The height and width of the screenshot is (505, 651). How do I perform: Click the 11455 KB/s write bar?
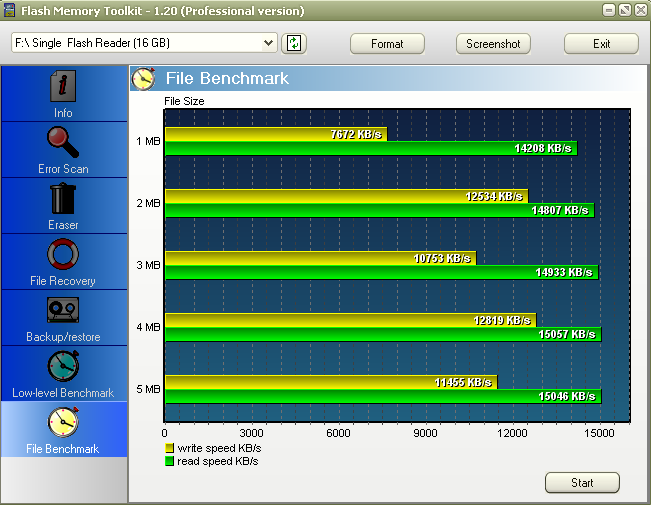[331, 382]
